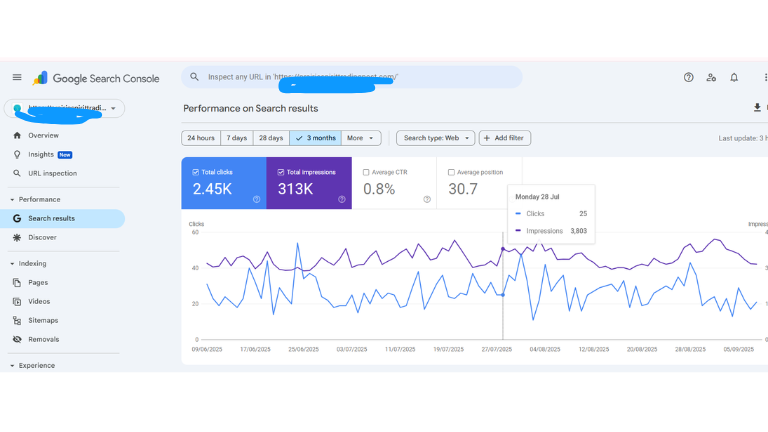The height and width of the screenshot is (432, 768).
Task: Click the Performance on Search results heading
Action: [x=251, y=109]
